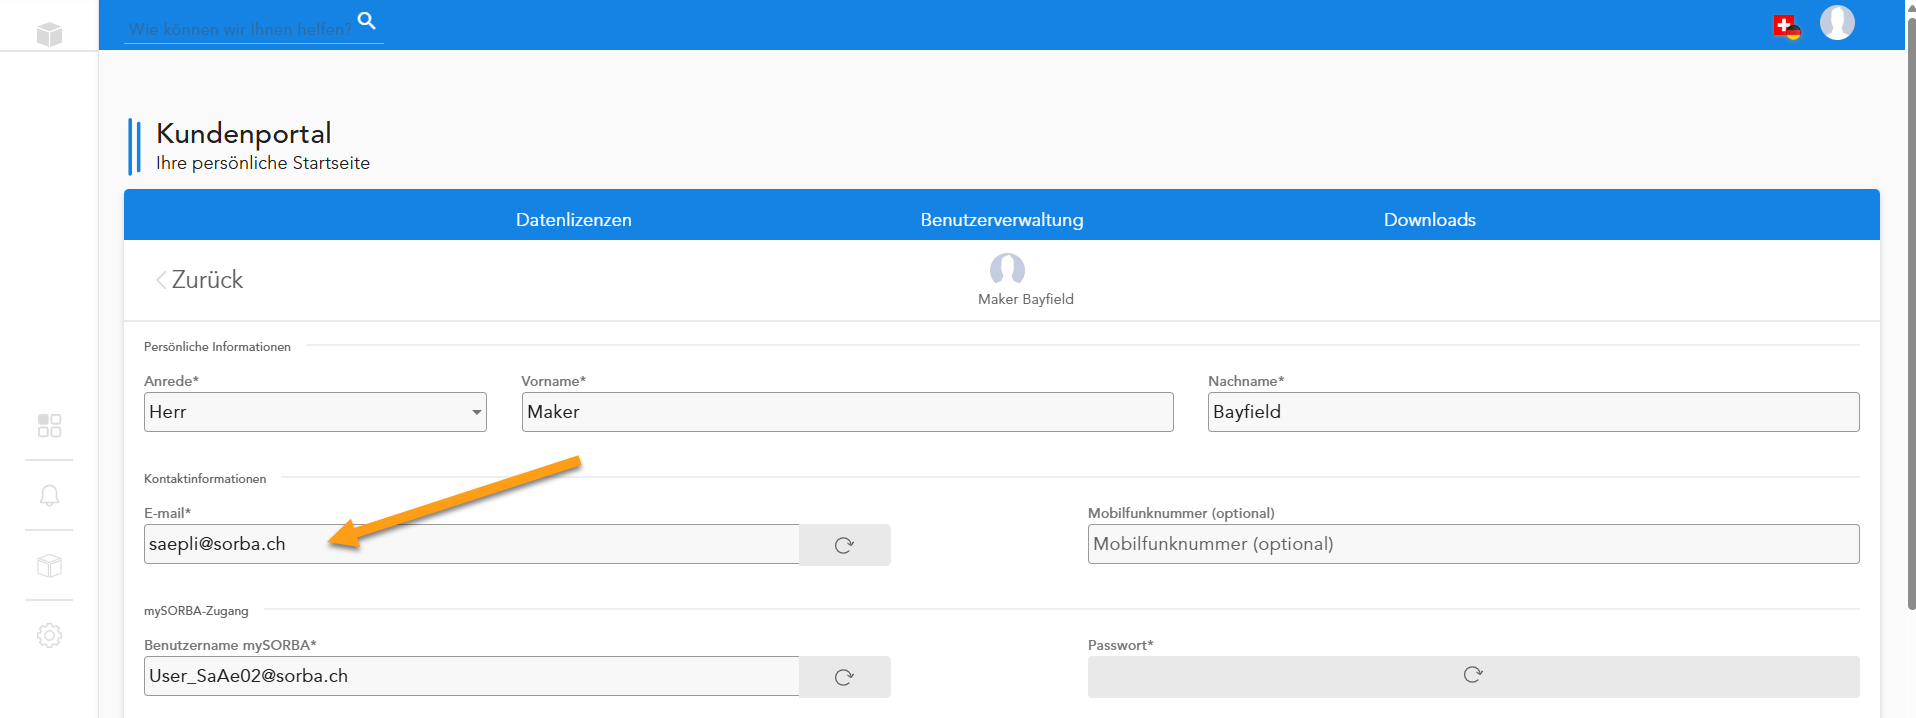The image size is (1916, 718).
Task: Switch to the Datenlizenzen tab
Action: click(x=574, y=220)
